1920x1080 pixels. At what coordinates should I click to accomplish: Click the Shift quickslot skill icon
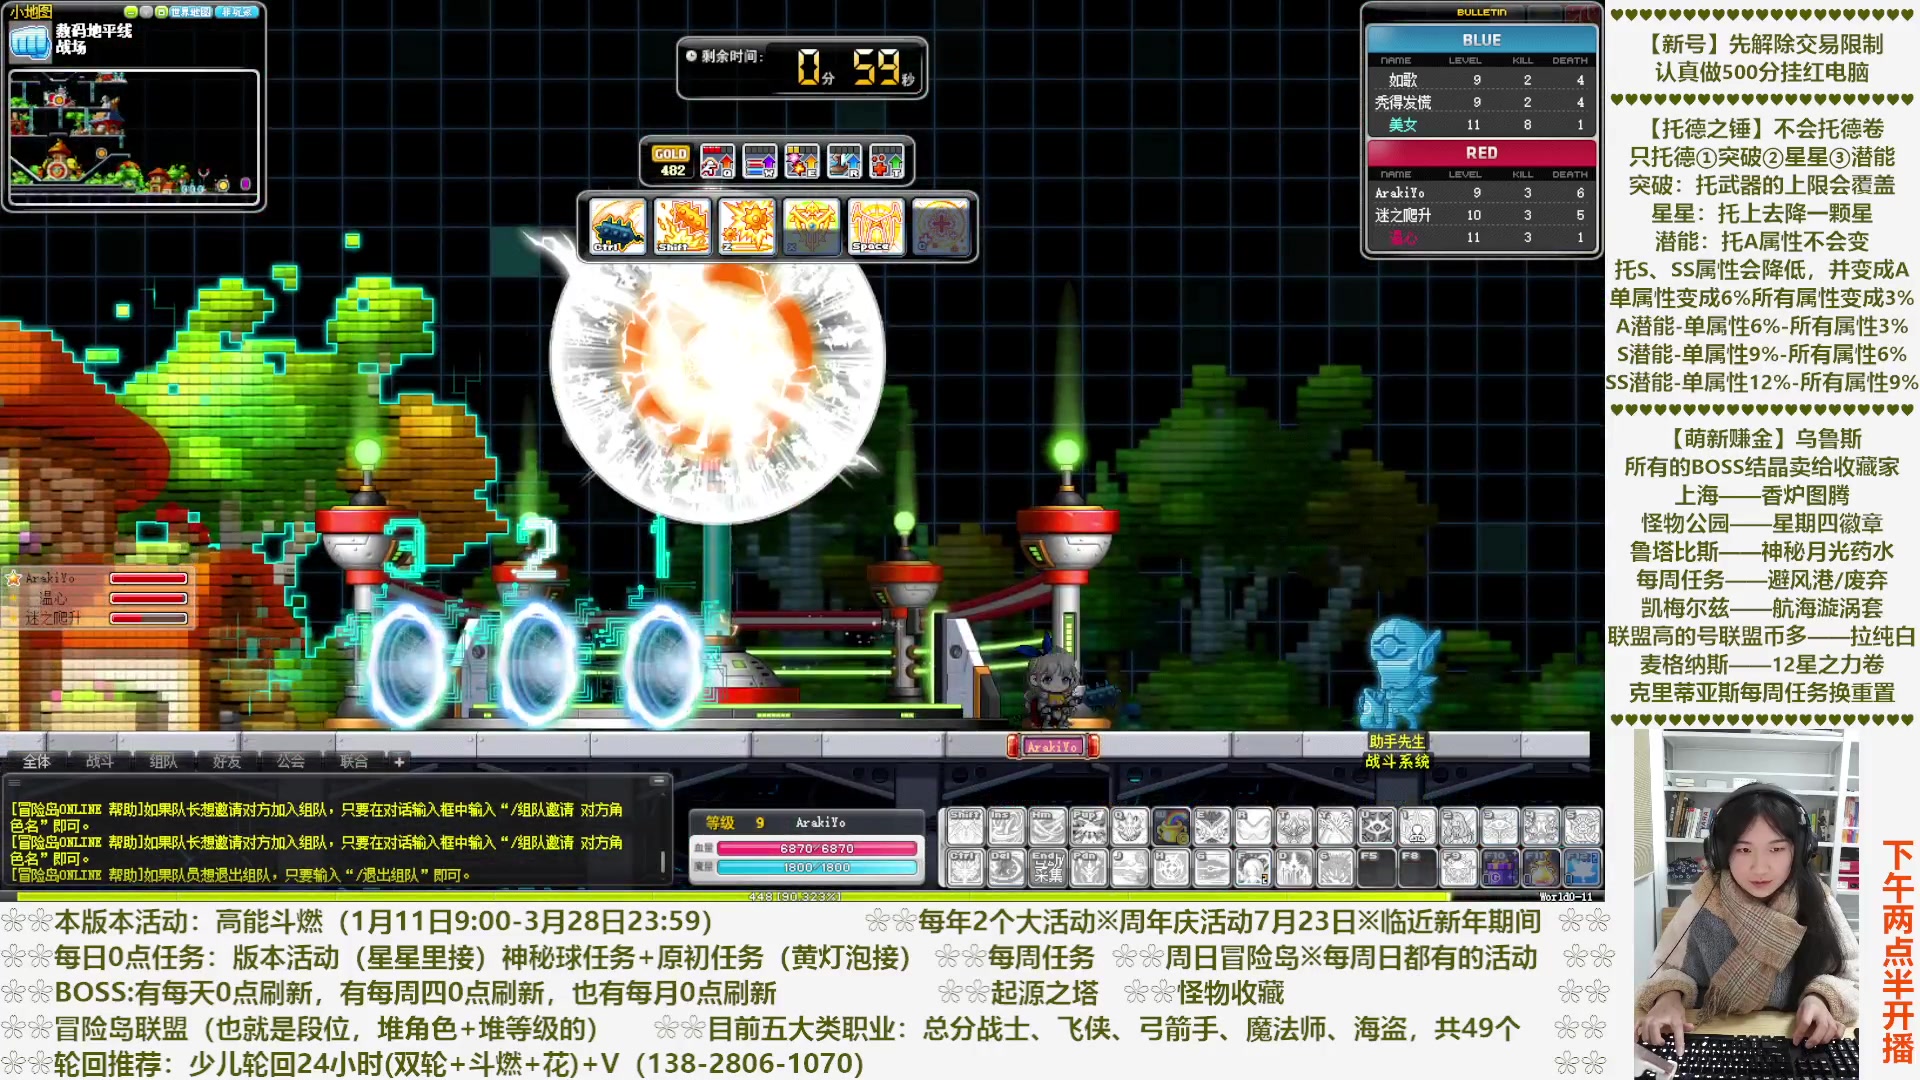coord(965,827)
